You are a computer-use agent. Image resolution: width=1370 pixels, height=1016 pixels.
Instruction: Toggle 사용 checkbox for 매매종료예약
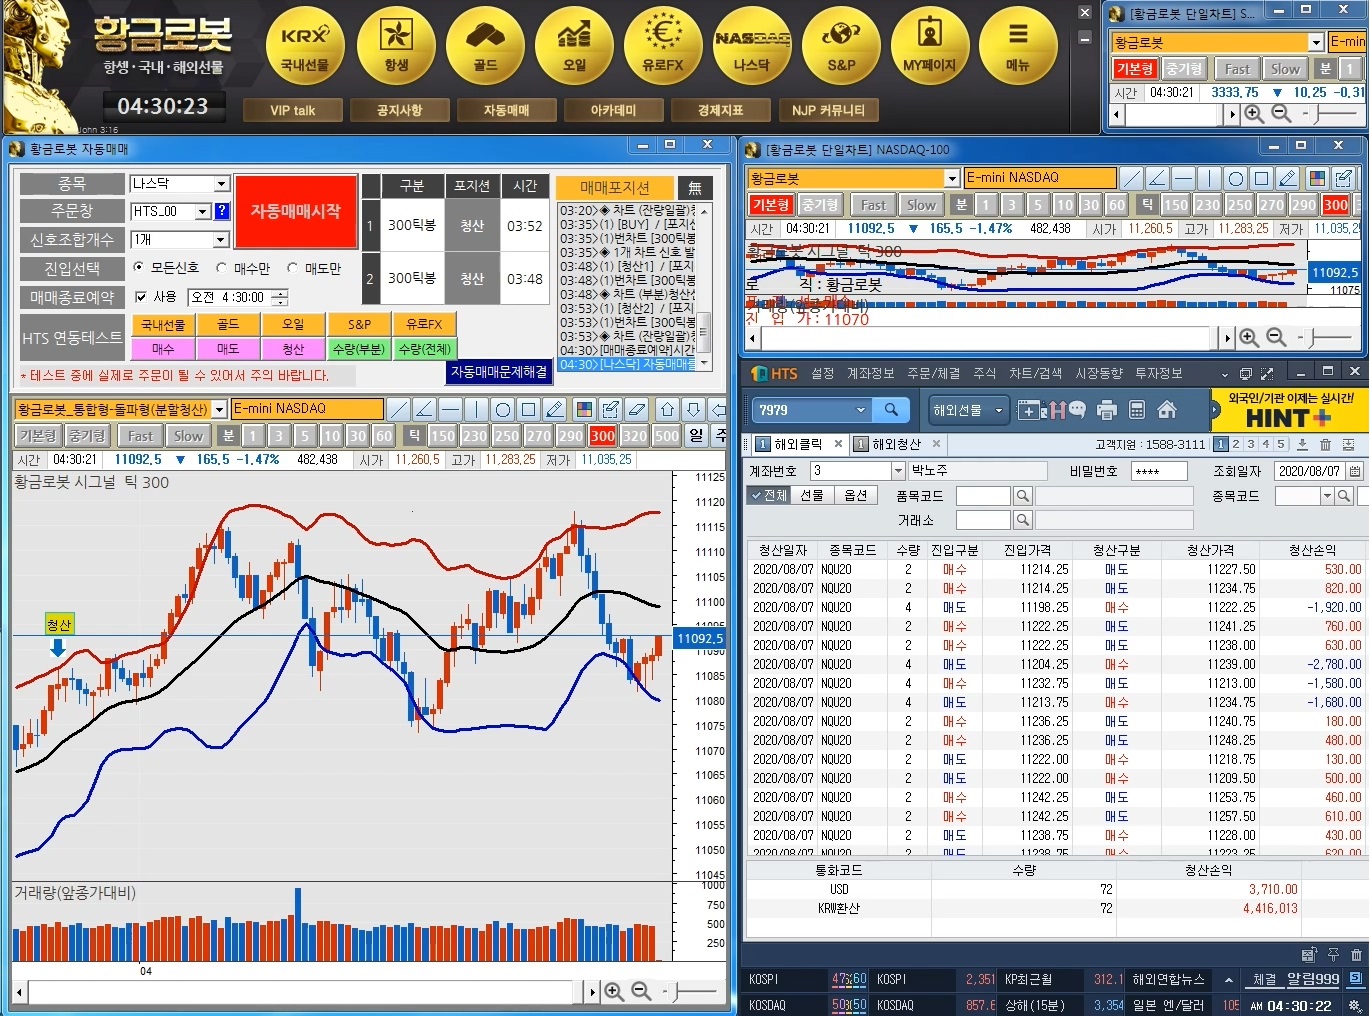click(x=141, y=297)
